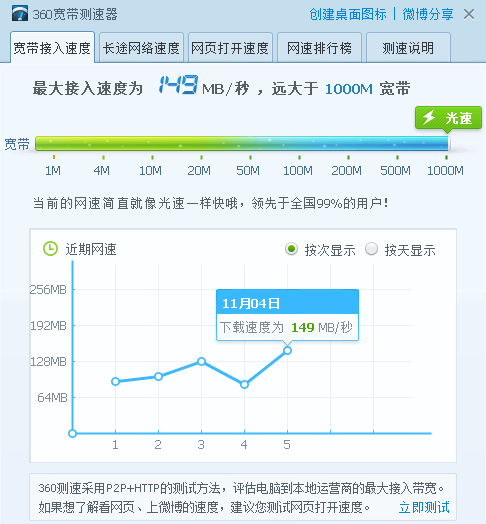Click the 创建桌面图标 link
This screenshot has height=524, width=486.
(x=348, y=14)
